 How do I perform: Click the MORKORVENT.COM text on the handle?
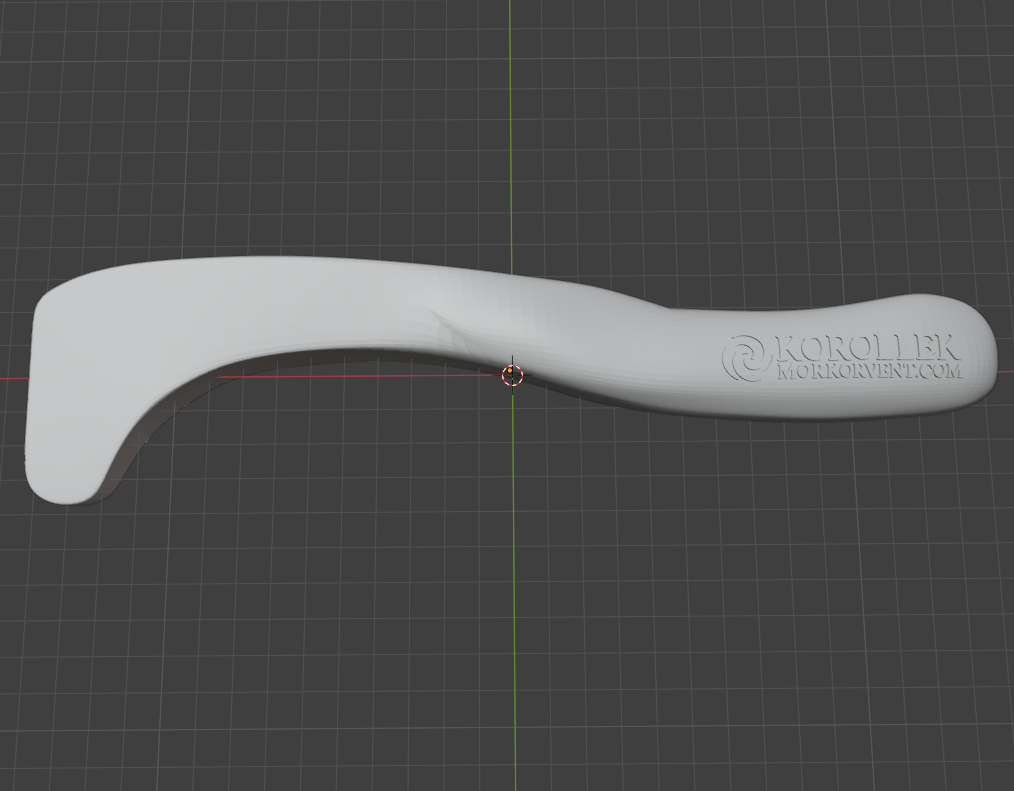tap(869, 371)
